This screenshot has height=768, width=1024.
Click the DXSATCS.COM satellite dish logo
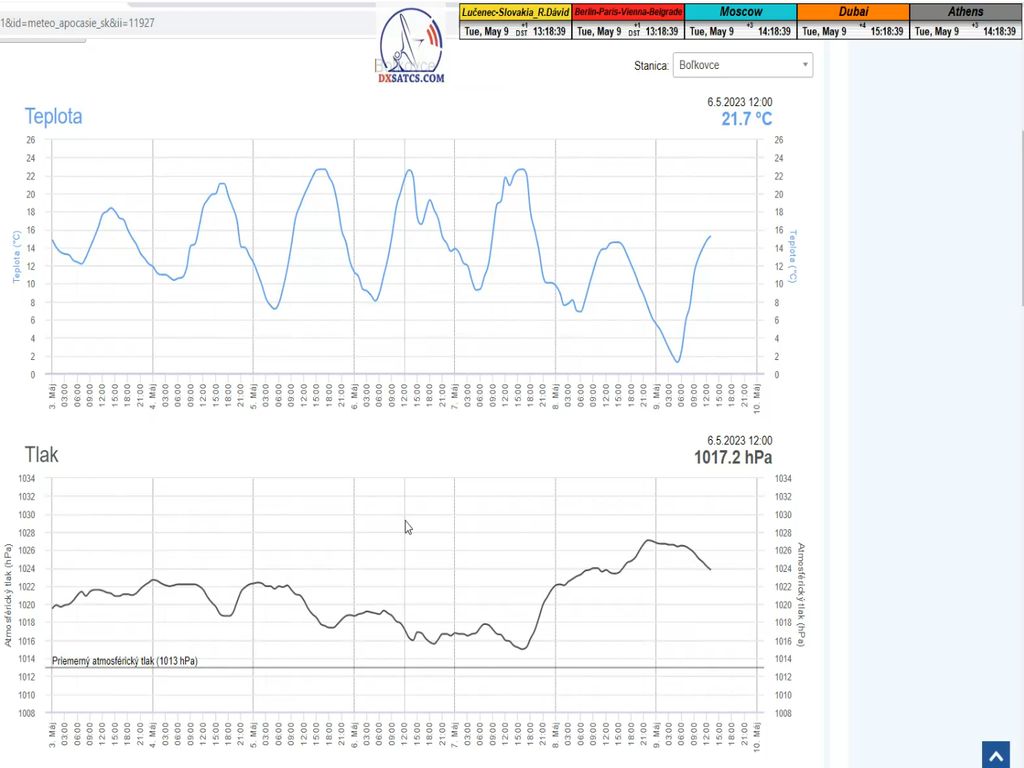pos(411,45)
